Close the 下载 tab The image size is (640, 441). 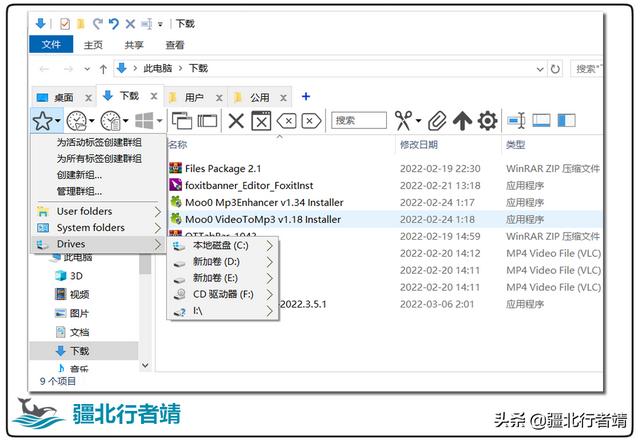(154, 96)
